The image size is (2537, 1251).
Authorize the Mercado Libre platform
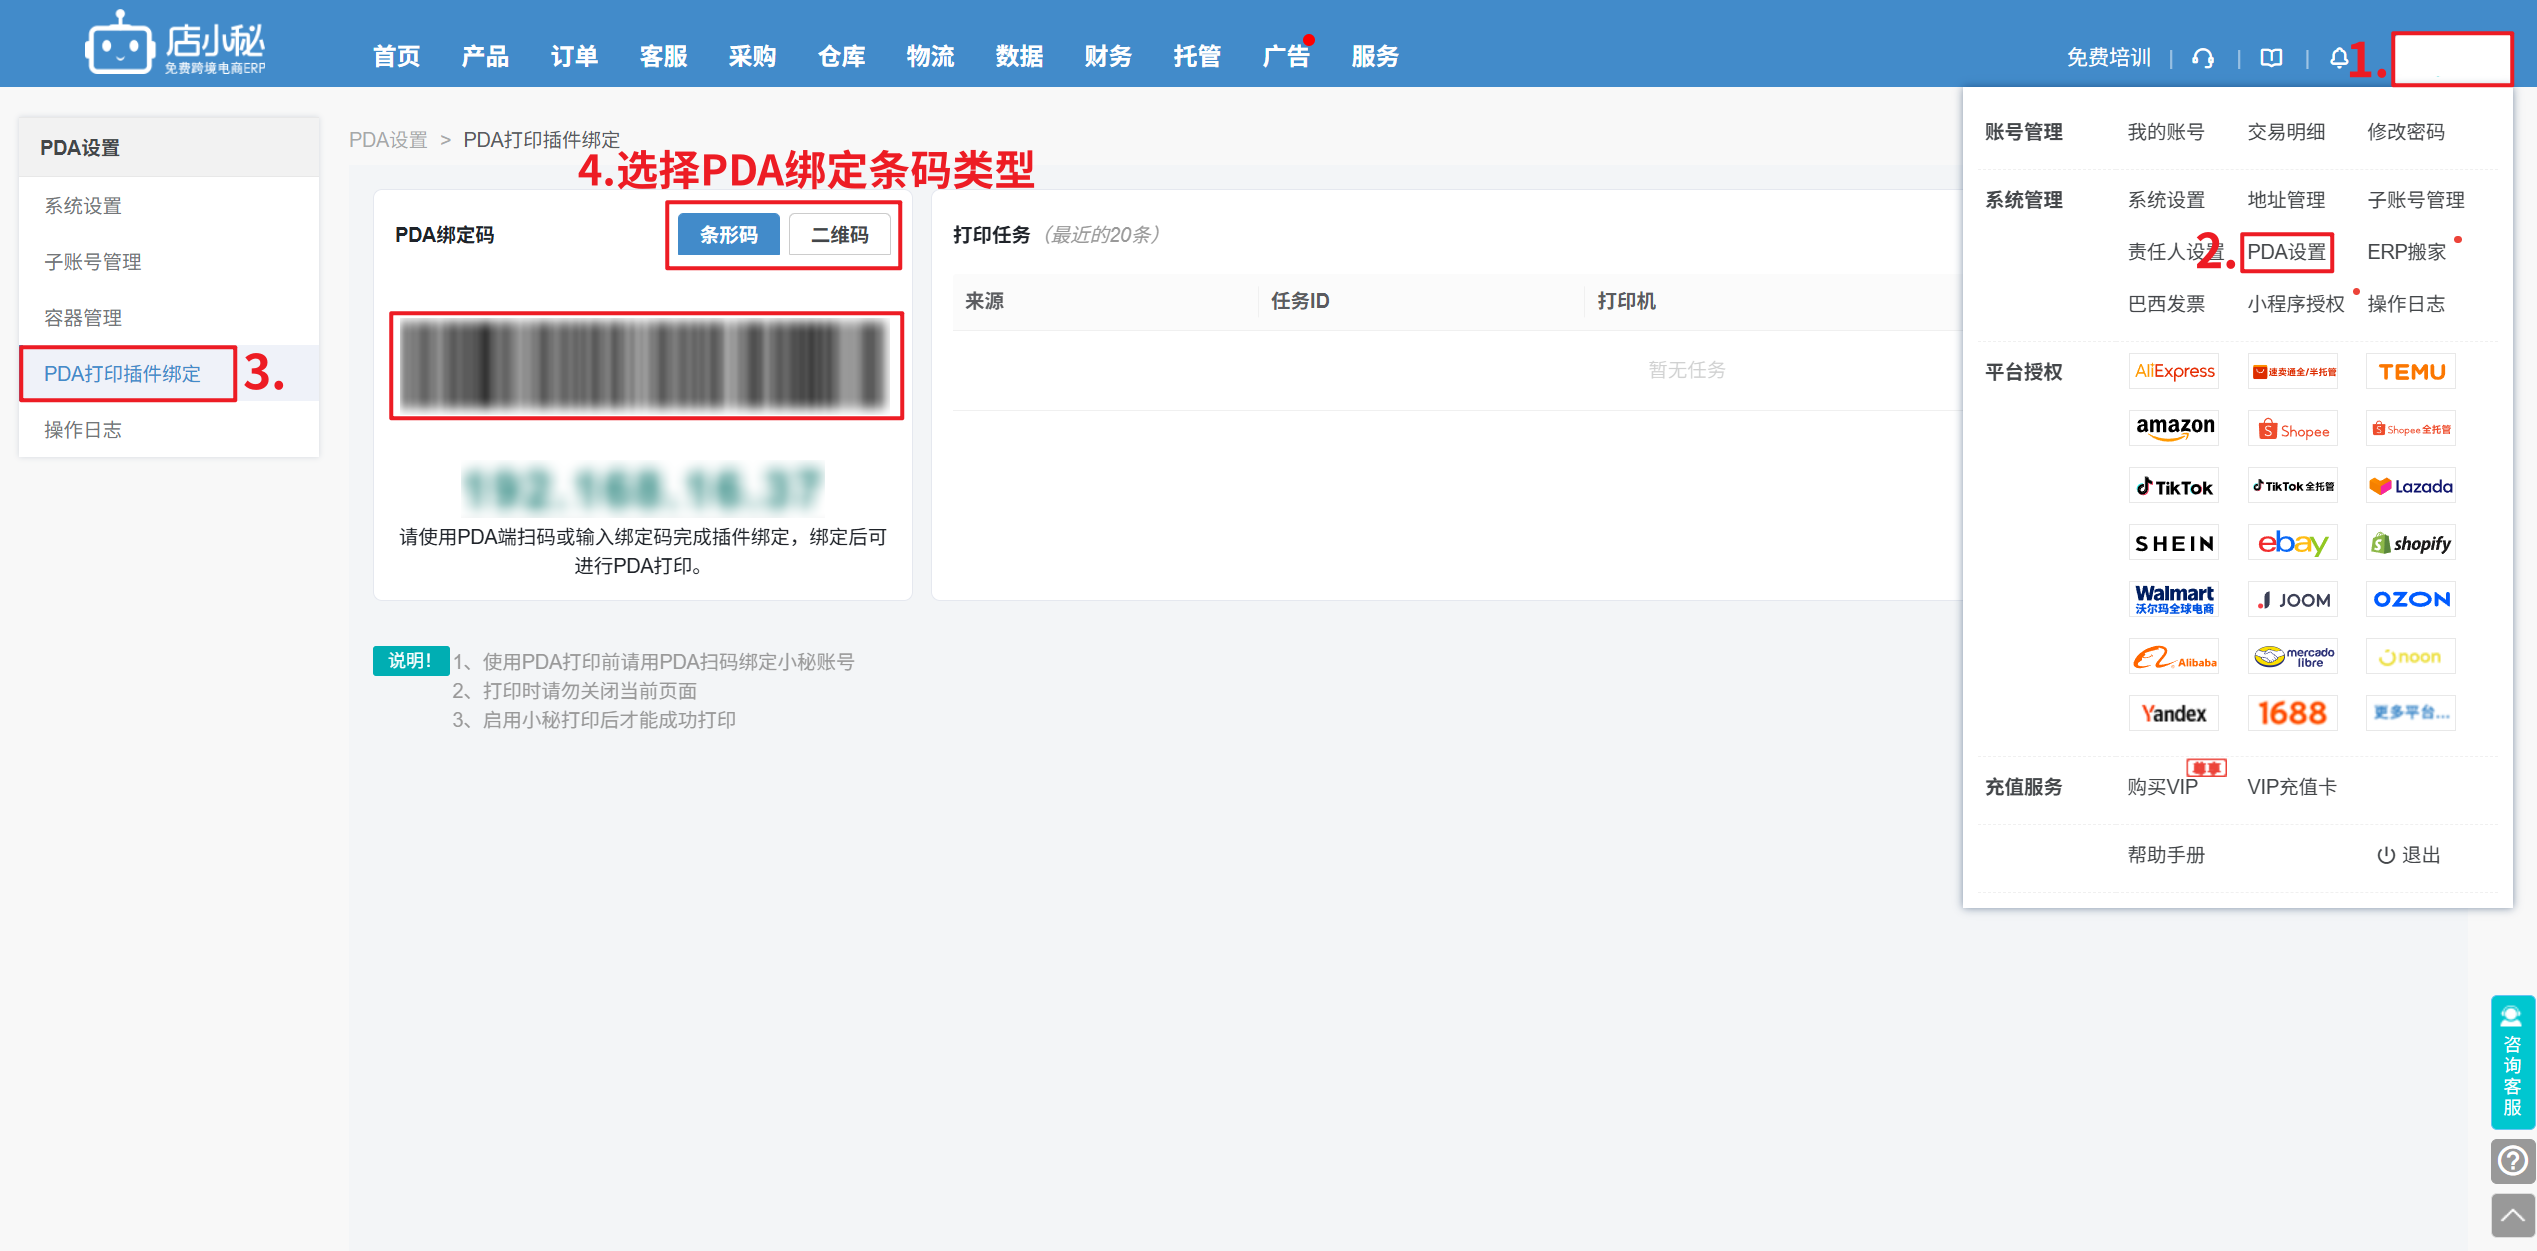click(x=2293, y=657)
